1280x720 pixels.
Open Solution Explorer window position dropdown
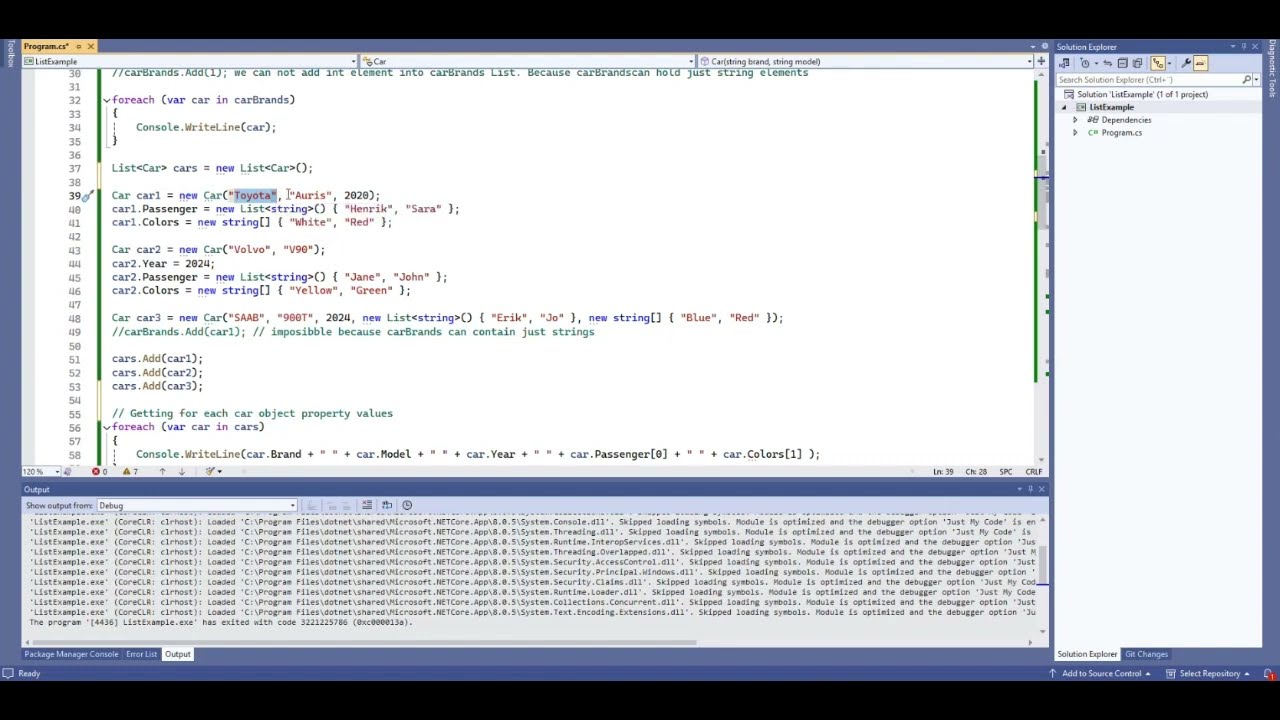(x=1233, y=47)
